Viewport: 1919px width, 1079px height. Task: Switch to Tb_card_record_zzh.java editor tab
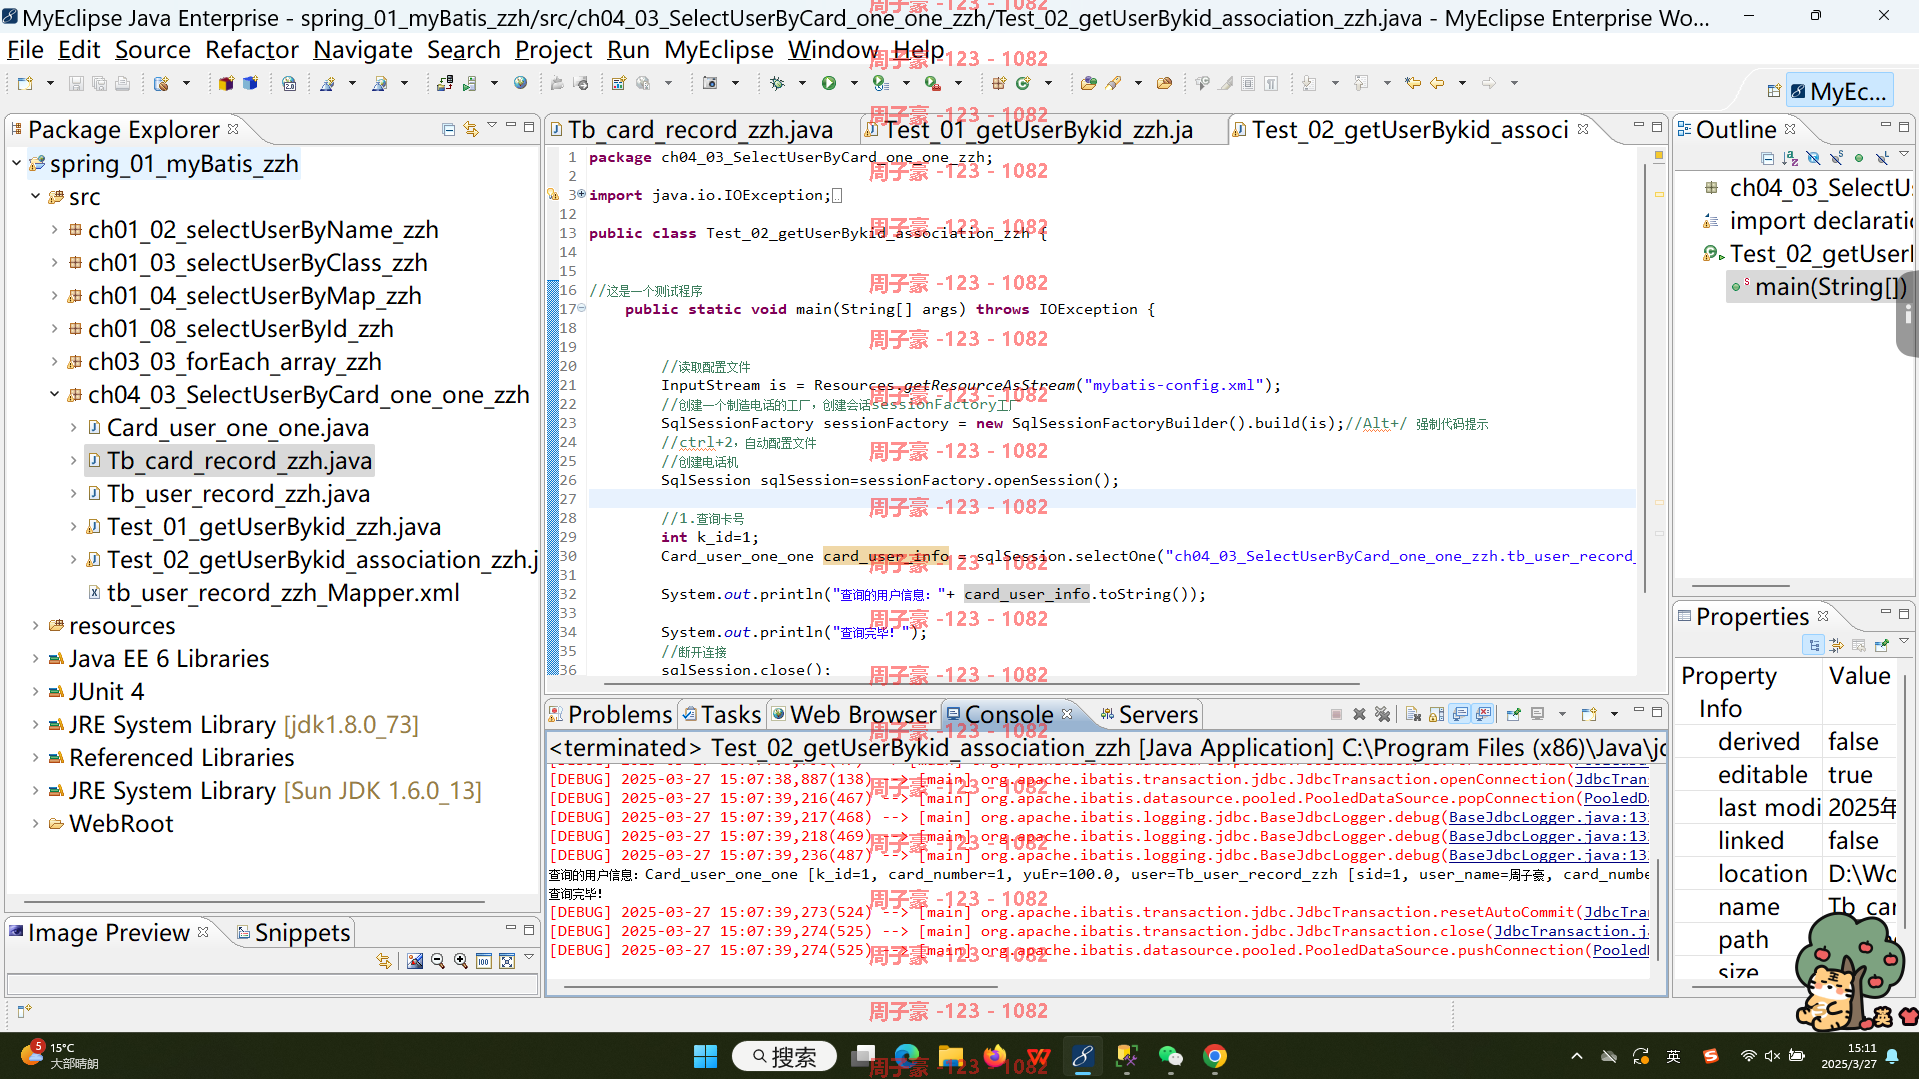click(700, 129)
